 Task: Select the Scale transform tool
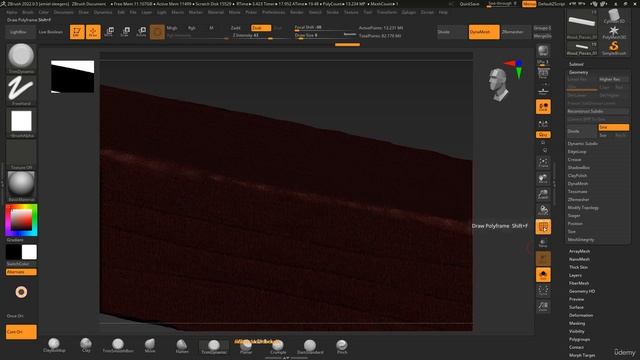125,32
